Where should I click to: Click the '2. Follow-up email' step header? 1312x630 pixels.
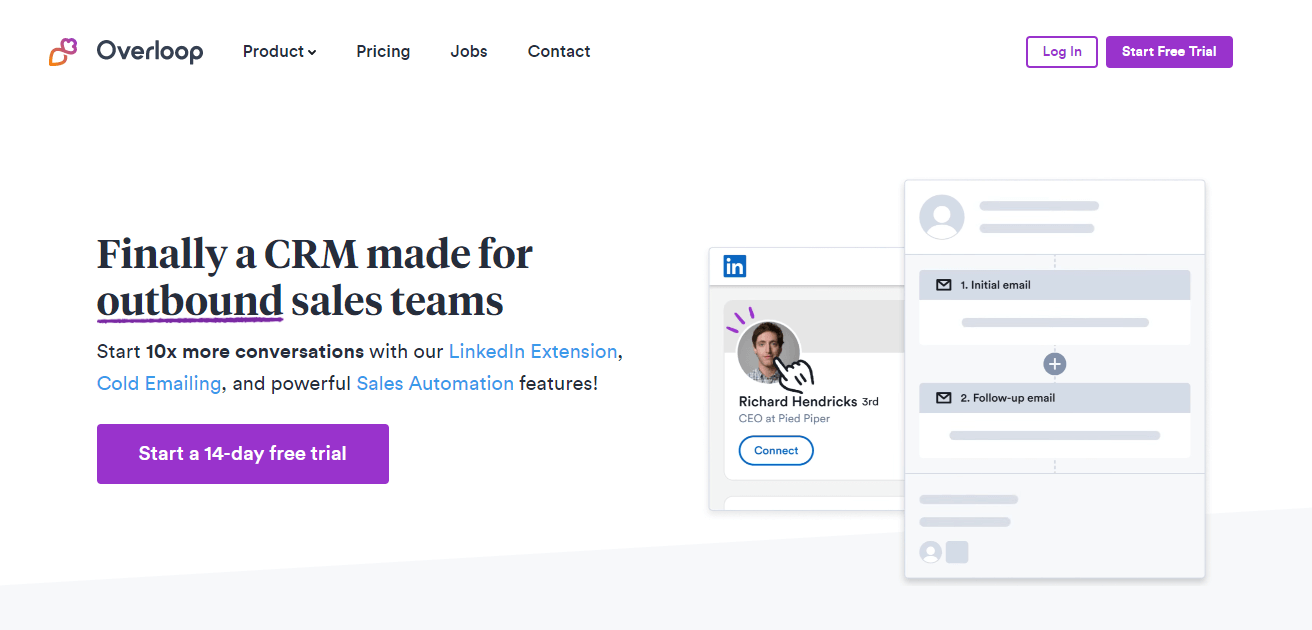coord(1055,398)
